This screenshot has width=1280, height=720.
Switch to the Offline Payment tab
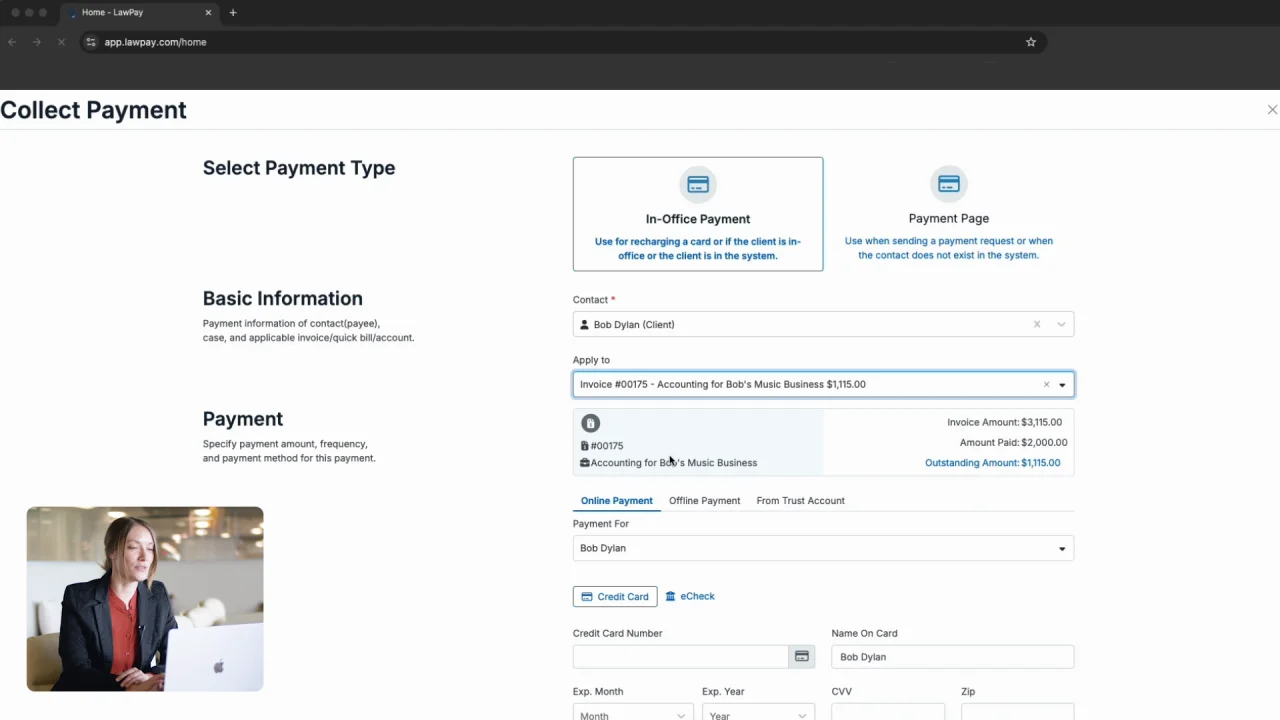pos(704,500)
